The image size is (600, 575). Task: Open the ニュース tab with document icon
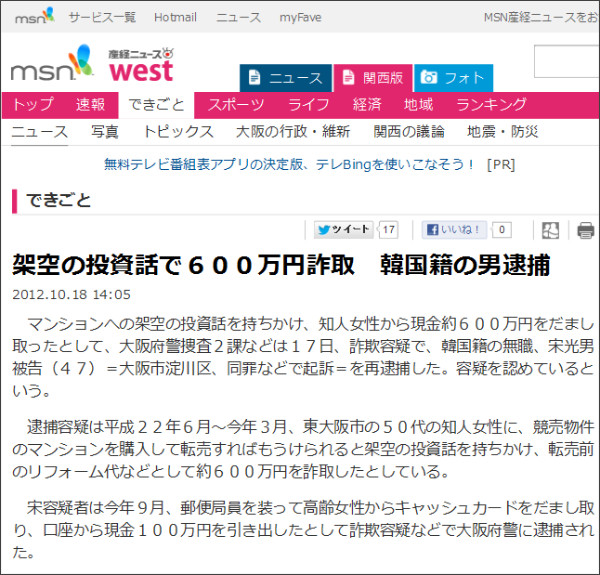[285, 78]
